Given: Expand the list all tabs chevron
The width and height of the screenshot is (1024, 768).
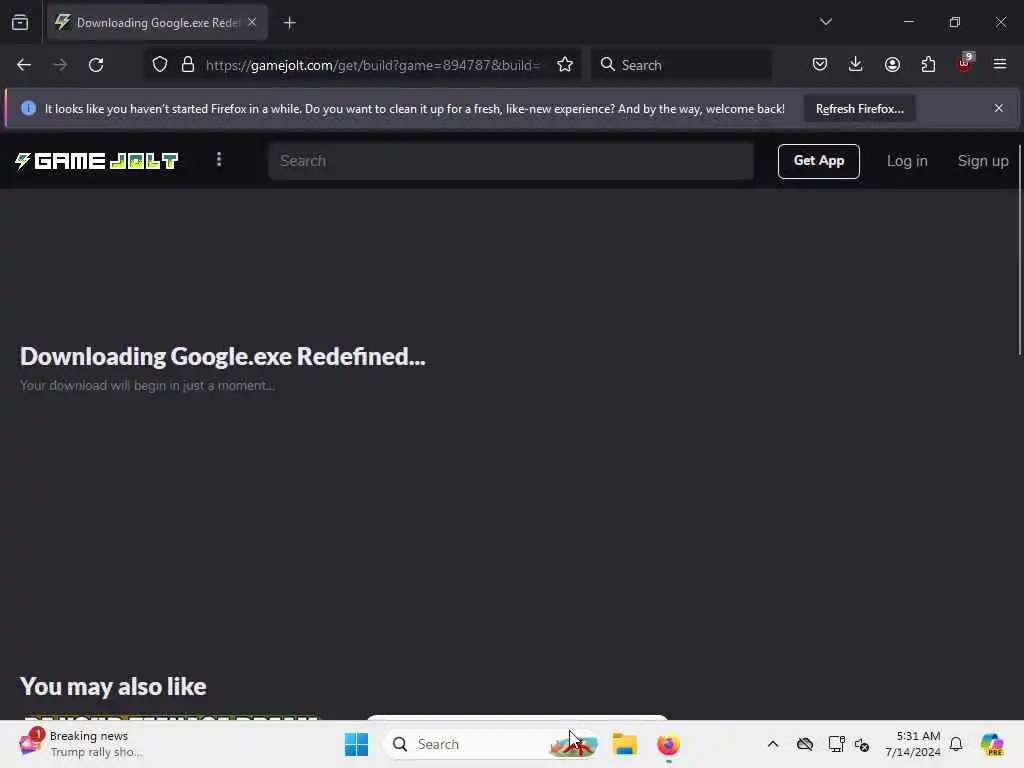Looking at the screenshot, I should point(825,22).
